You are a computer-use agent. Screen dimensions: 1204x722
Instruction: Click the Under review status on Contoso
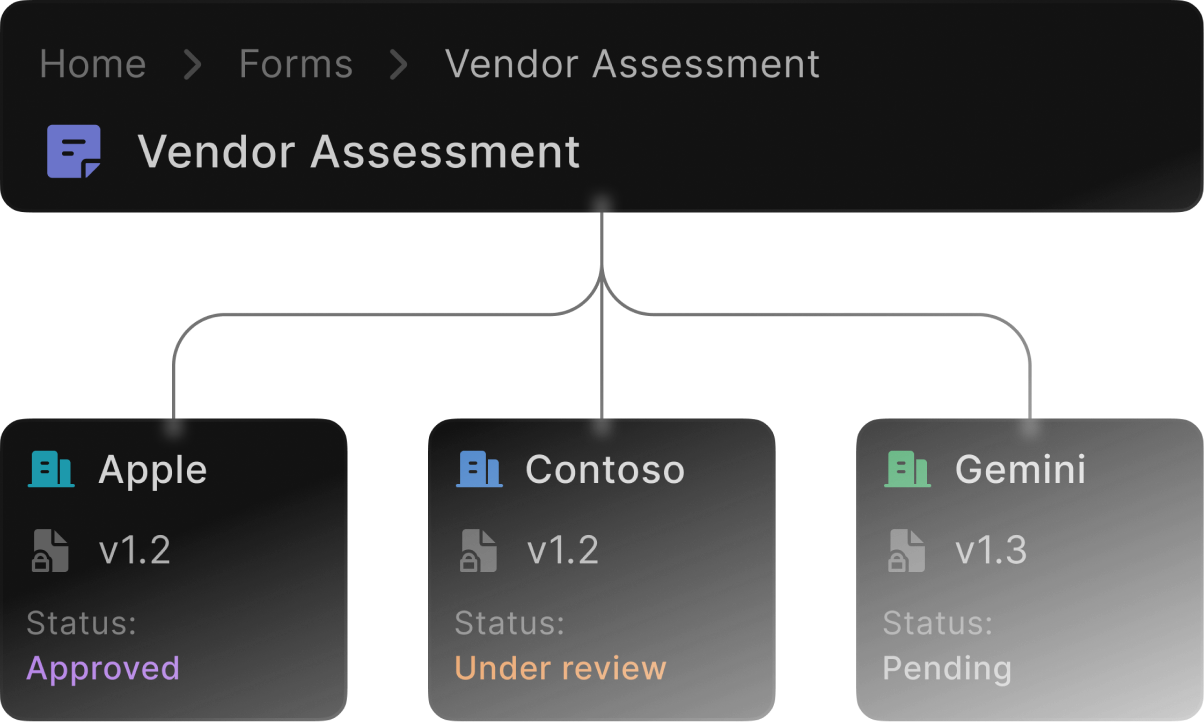(560, 668)
